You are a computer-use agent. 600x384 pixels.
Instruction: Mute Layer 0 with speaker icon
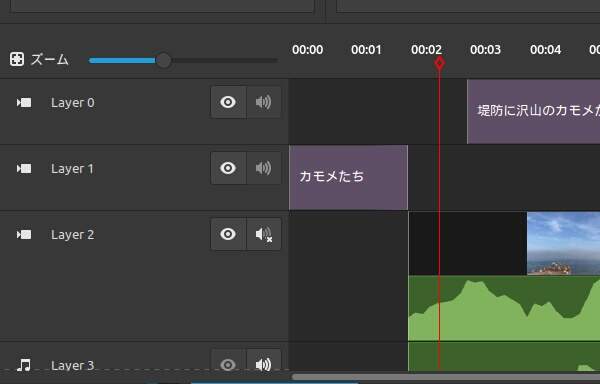tap(264, 102)
